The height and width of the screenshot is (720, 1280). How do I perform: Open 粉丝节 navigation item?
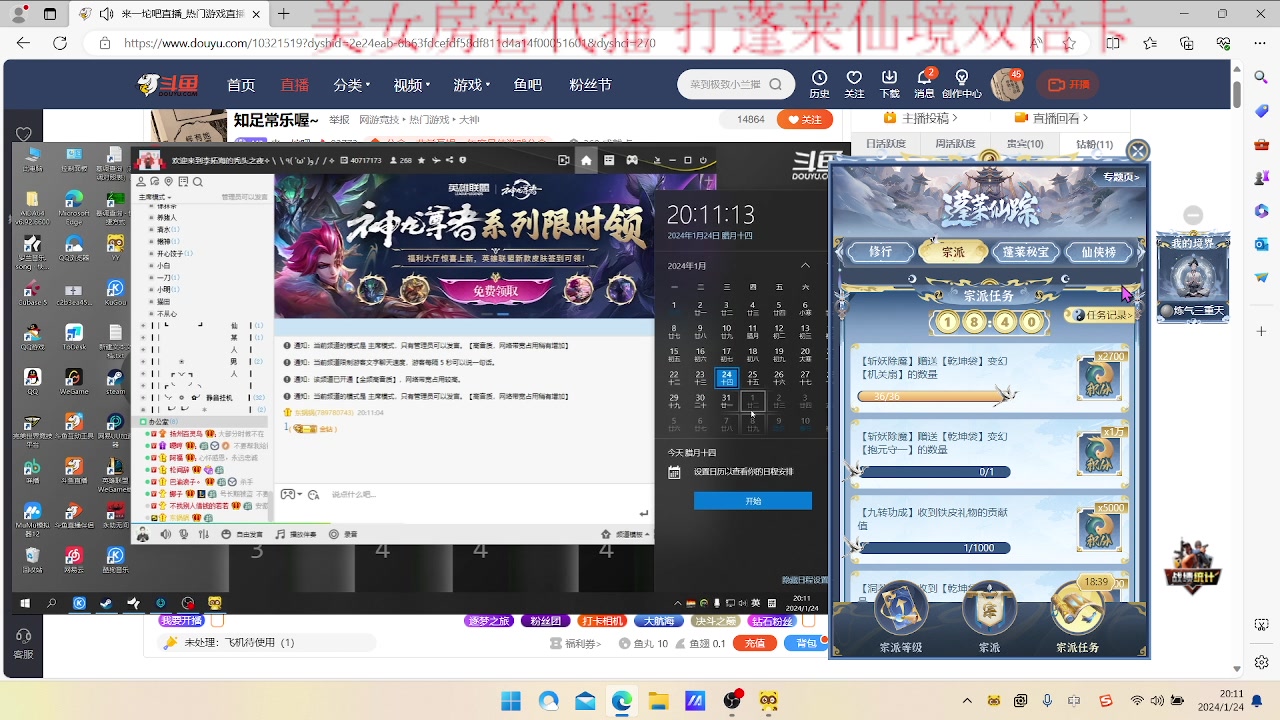click(590, 85)
